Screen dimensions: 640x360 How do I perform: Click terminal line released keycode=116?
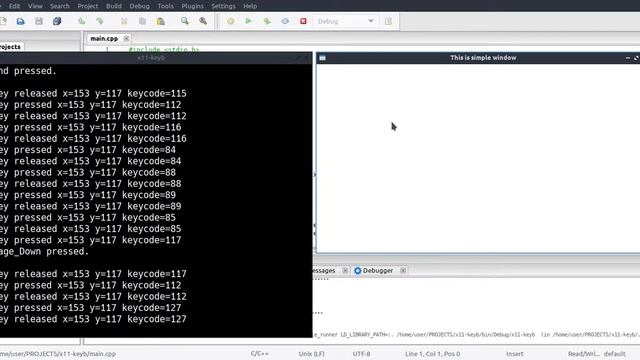(93, 139)
